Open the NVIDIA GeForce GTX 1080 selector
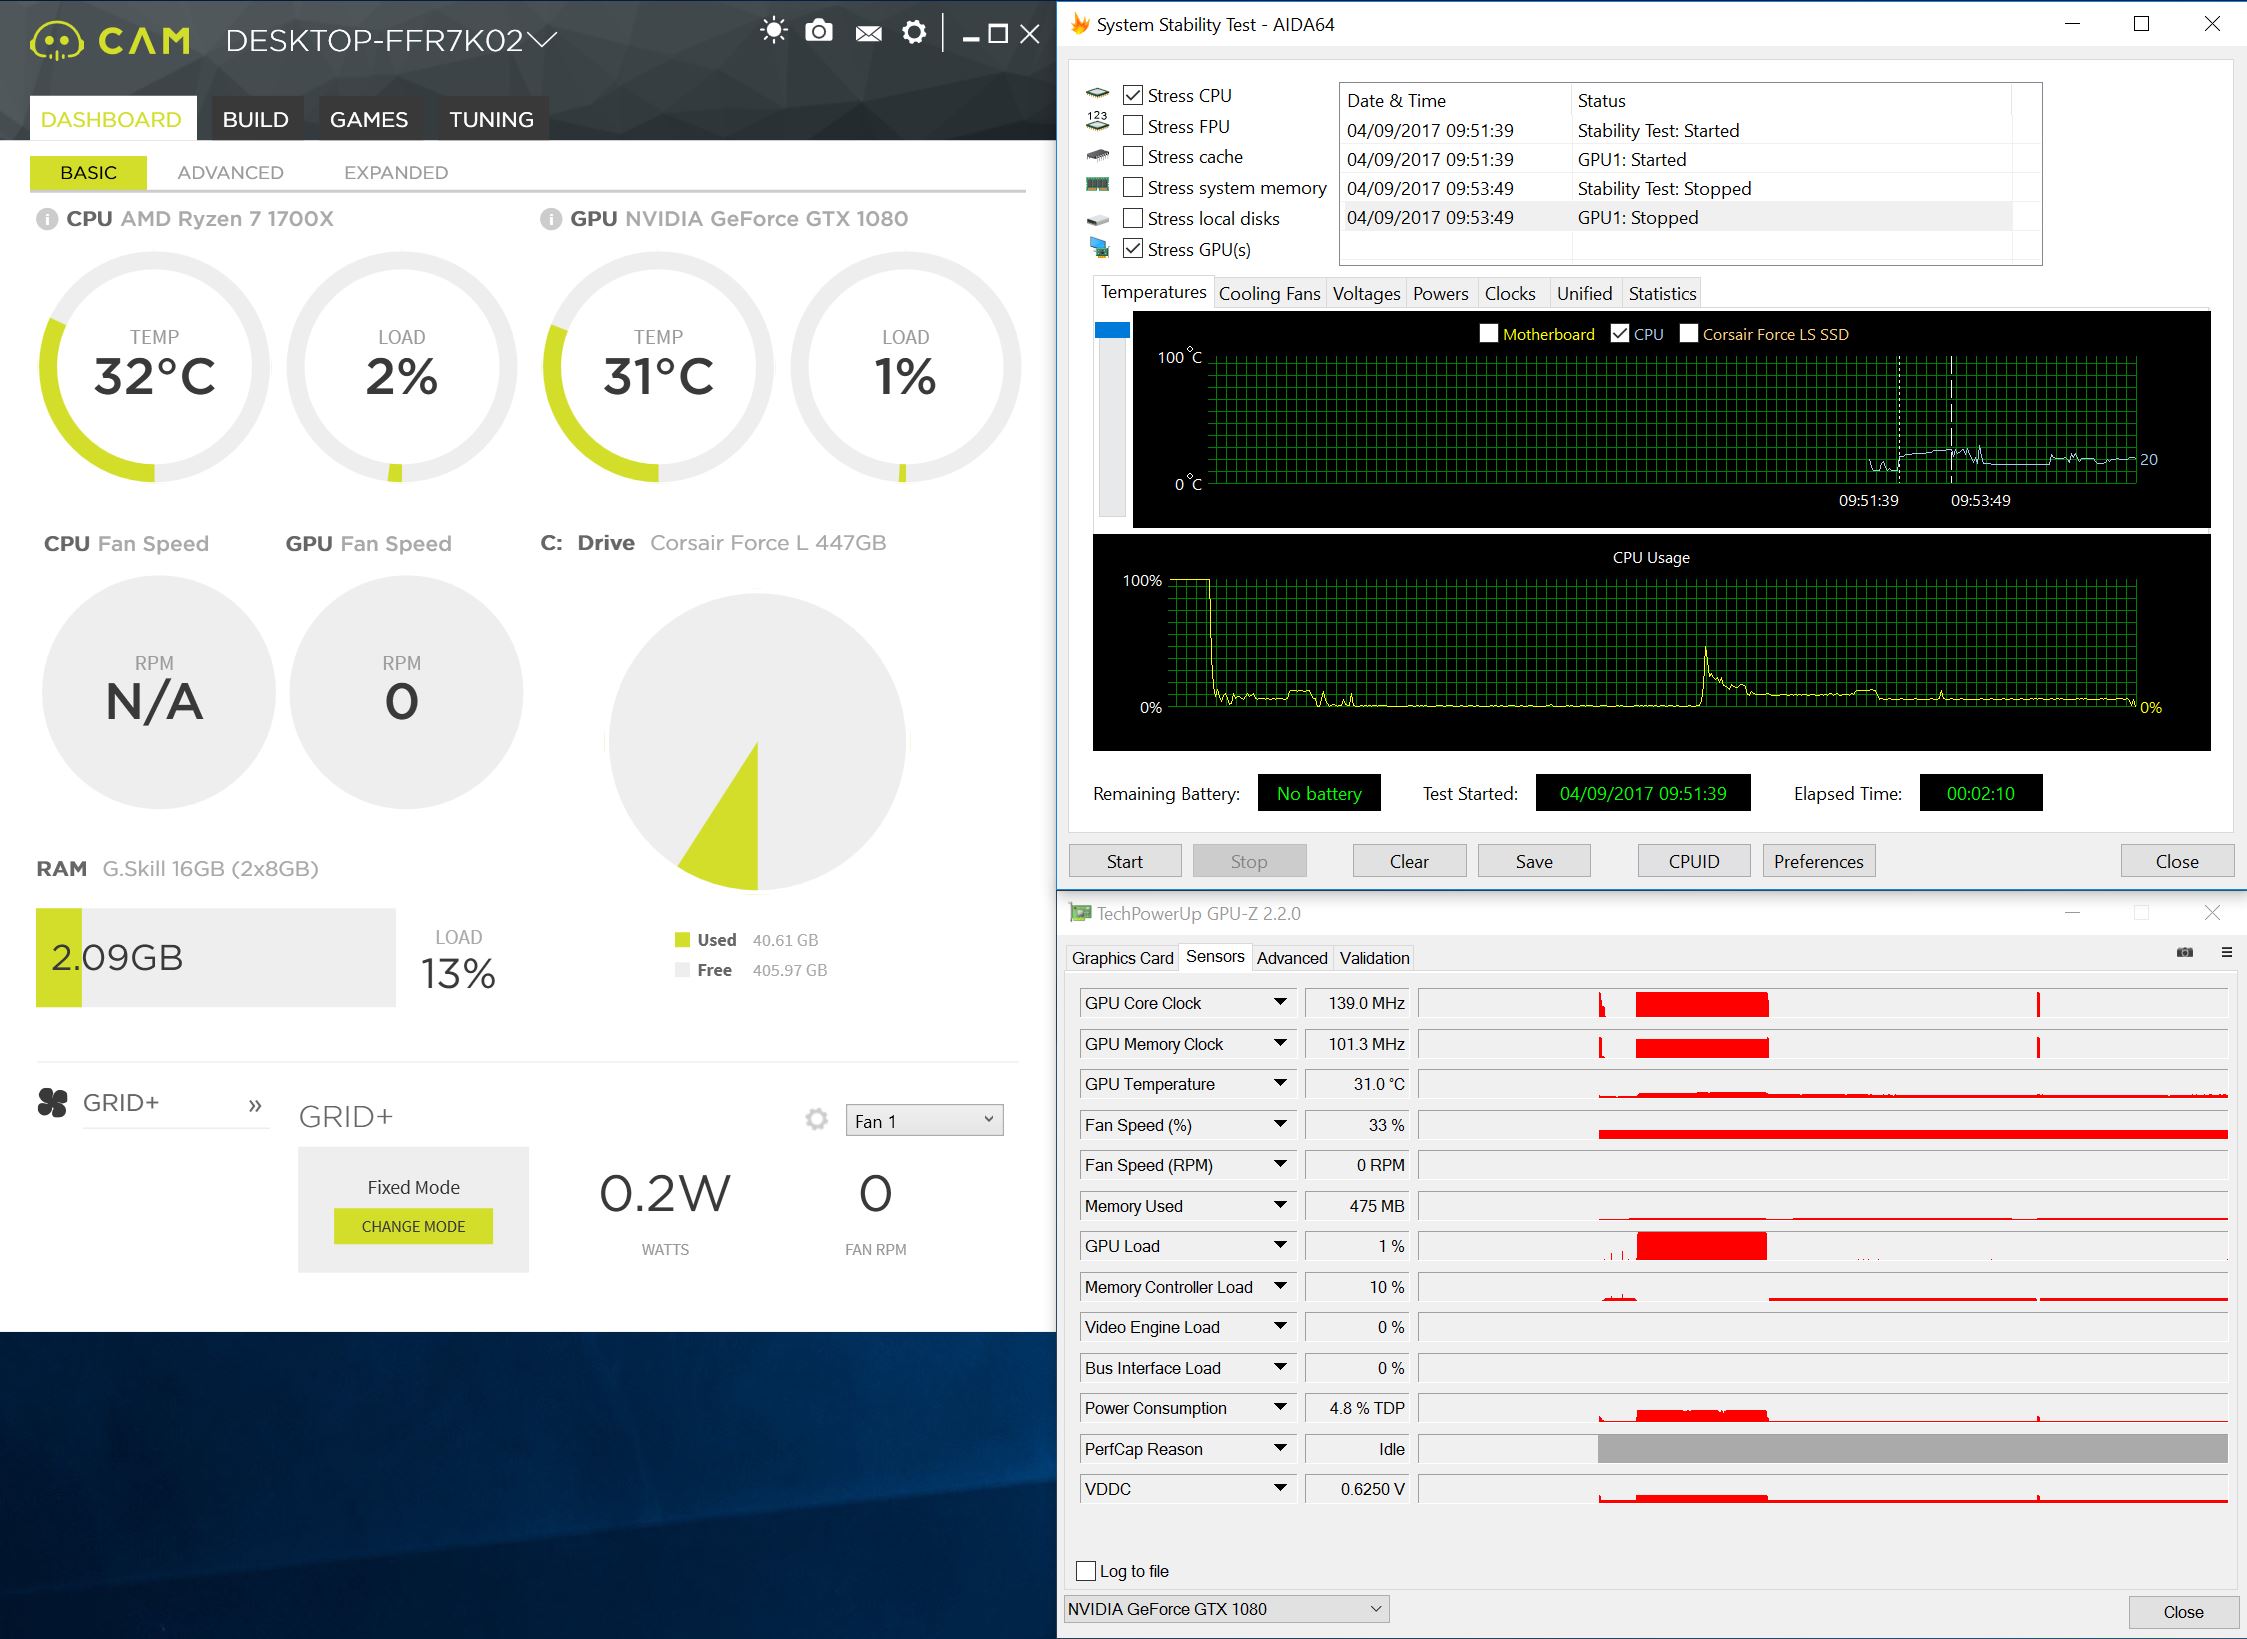 tap(1226, 1608)
